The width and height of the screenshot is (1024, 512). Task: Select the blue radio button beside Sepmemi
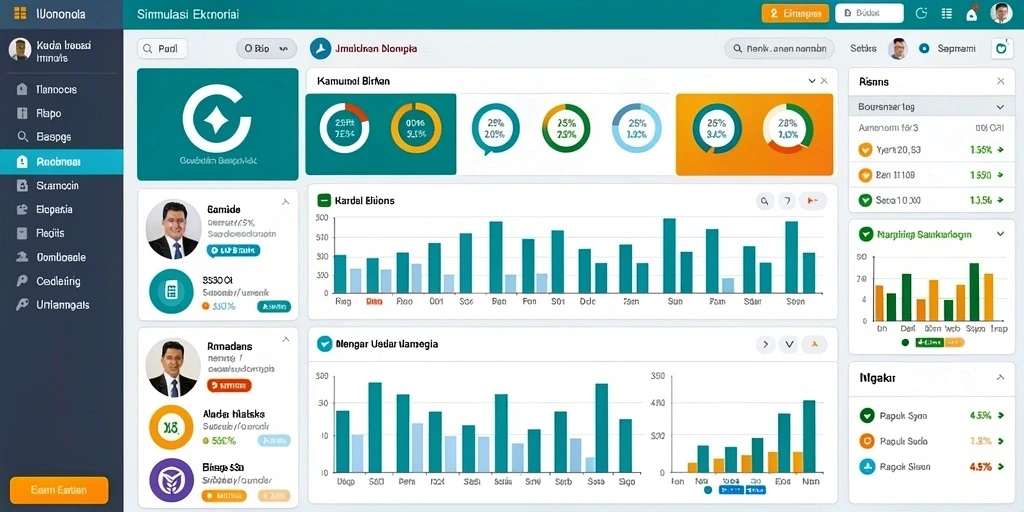(923, 48)
